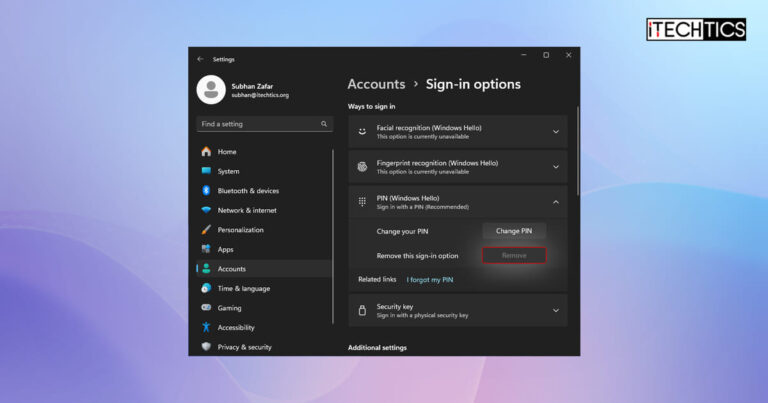
Task: Click the Accounts person icon
Action: pyautogui.click(x=206, y=268)
